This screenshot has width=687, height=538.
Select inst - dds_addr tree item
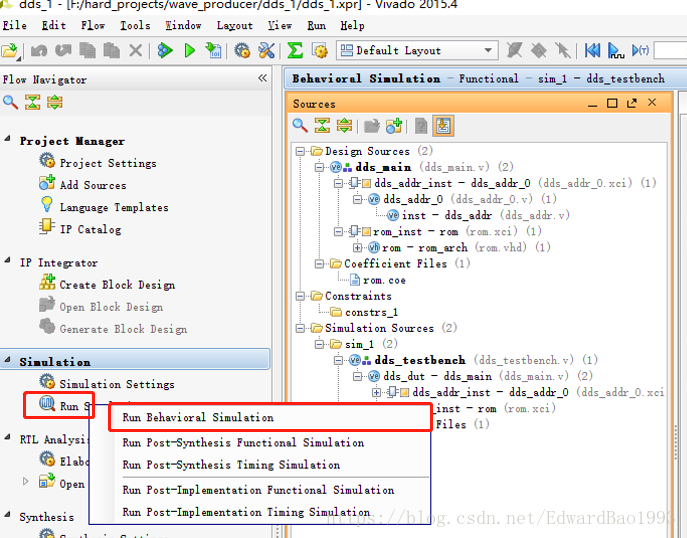pyautogui.click(x=446, y=216)
